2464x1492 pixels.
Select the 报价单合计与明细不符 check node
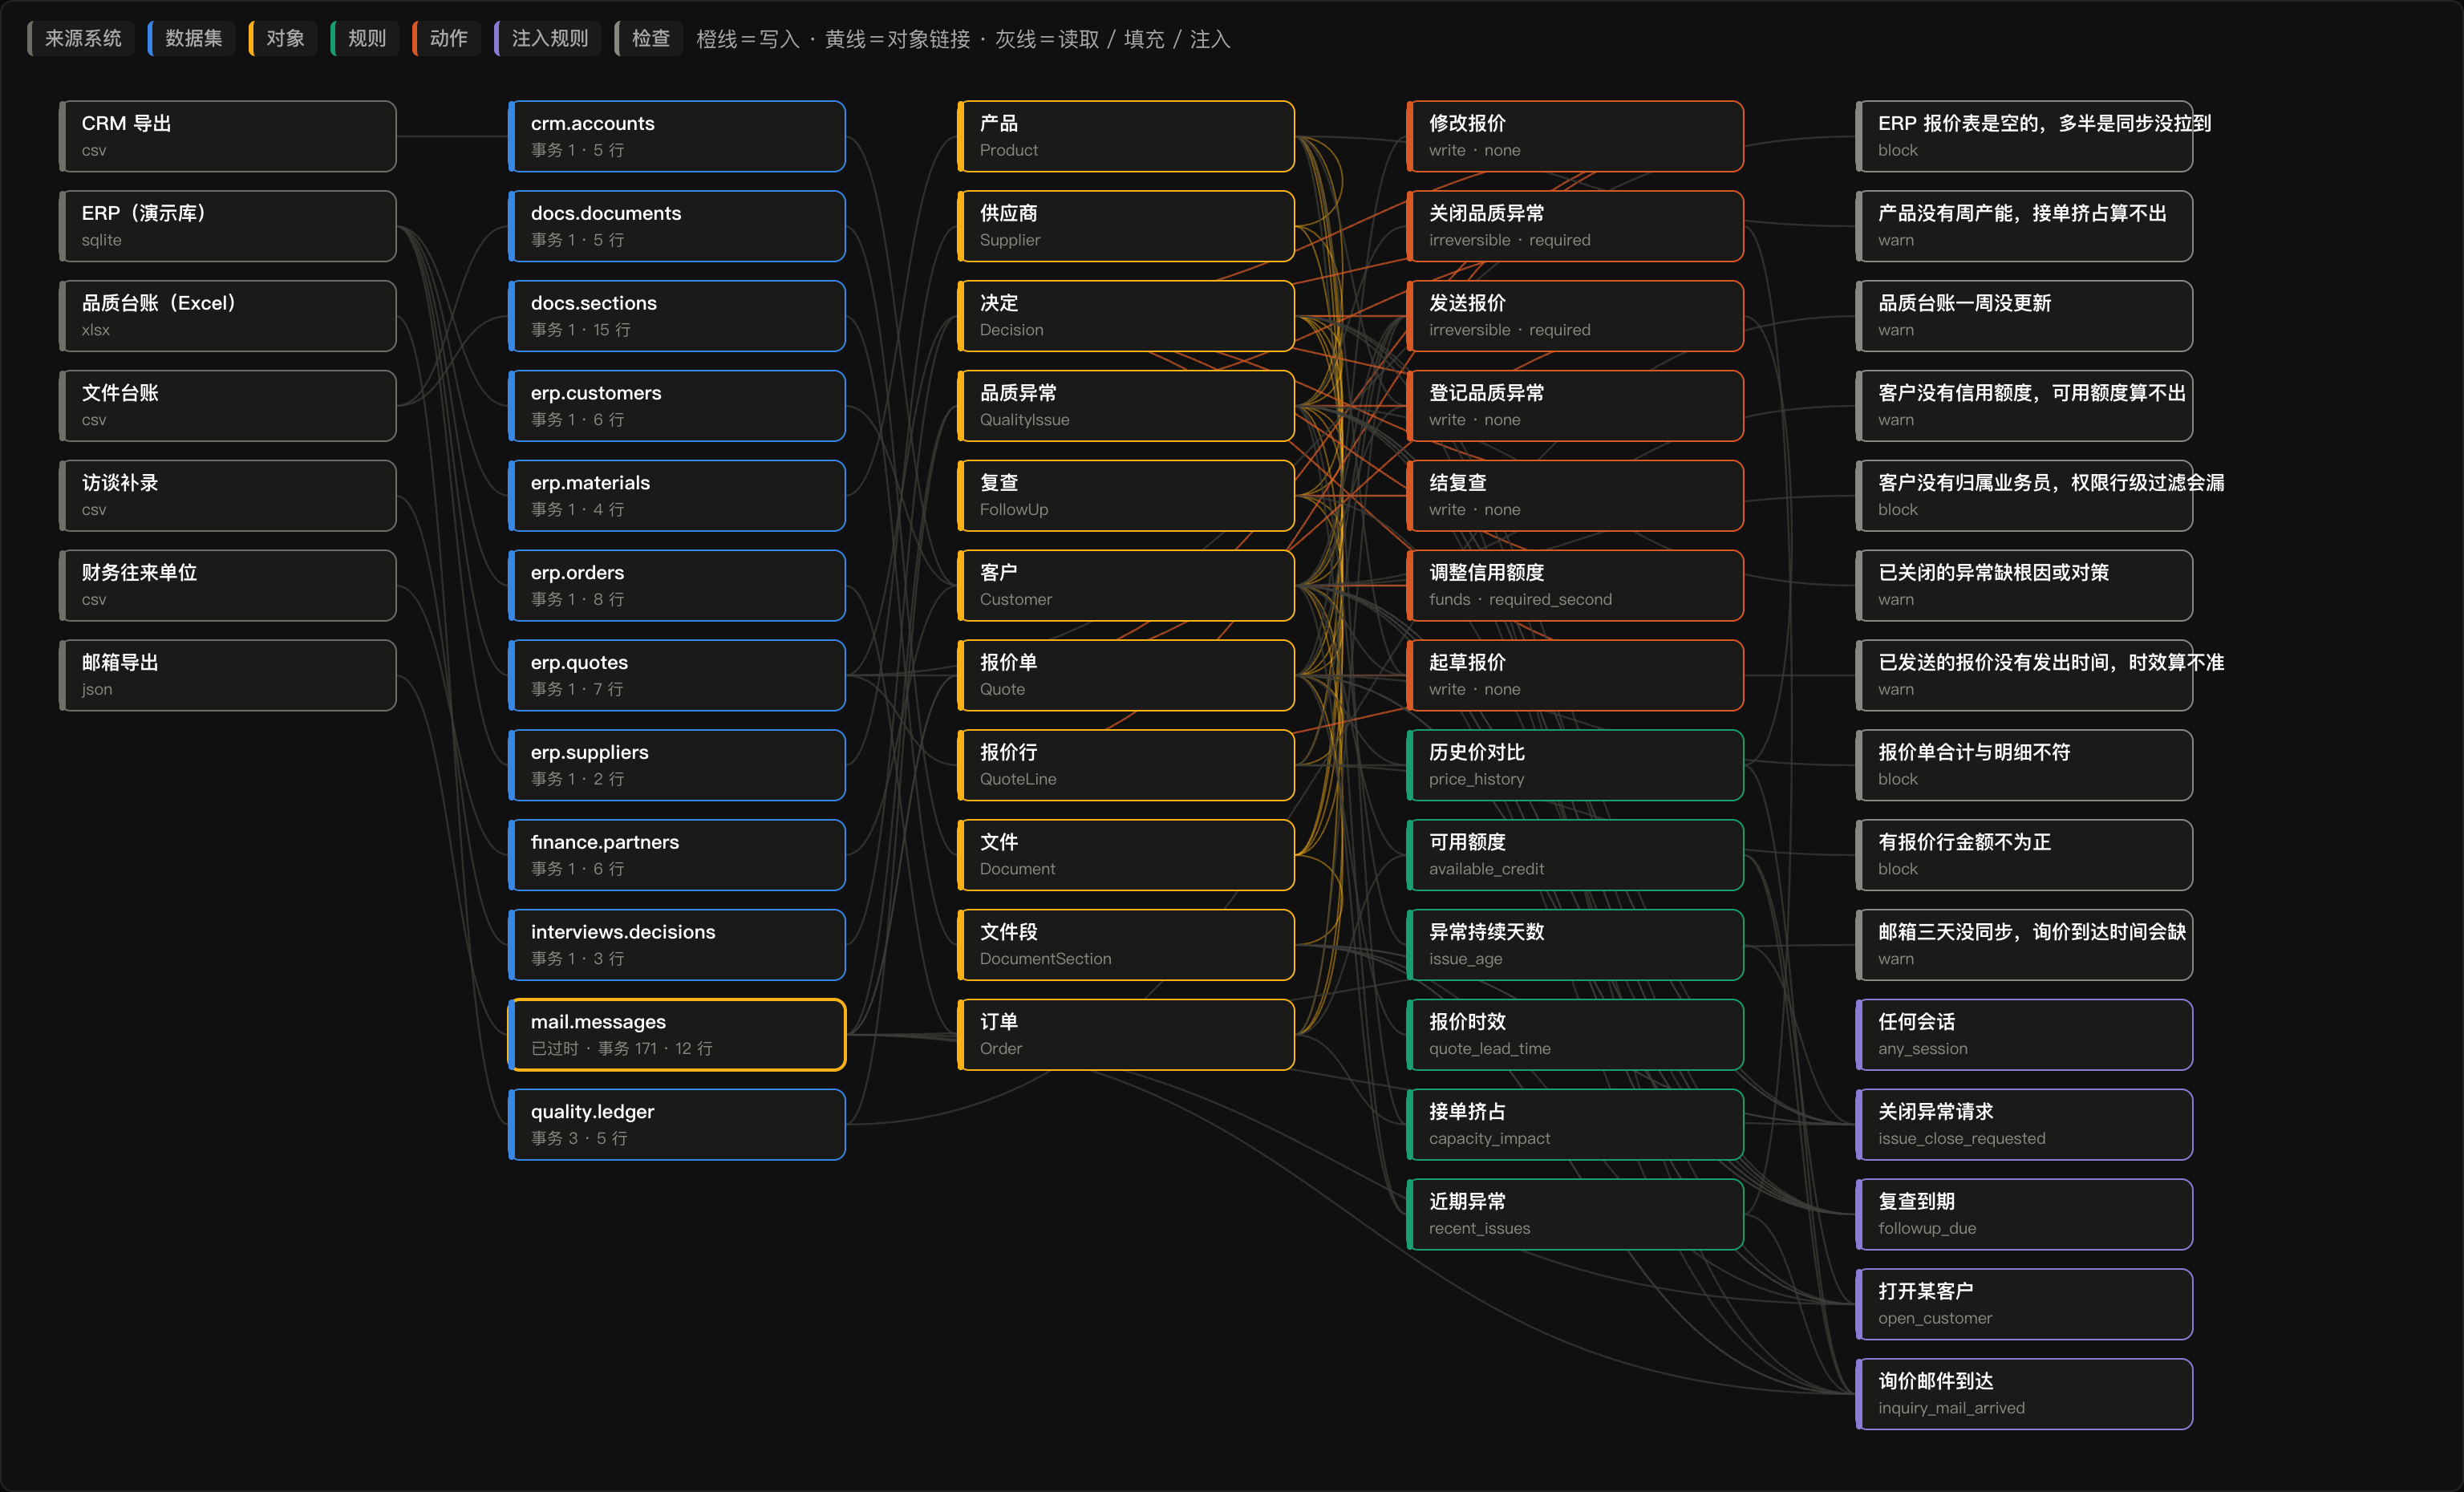[x=2024, y=765]
